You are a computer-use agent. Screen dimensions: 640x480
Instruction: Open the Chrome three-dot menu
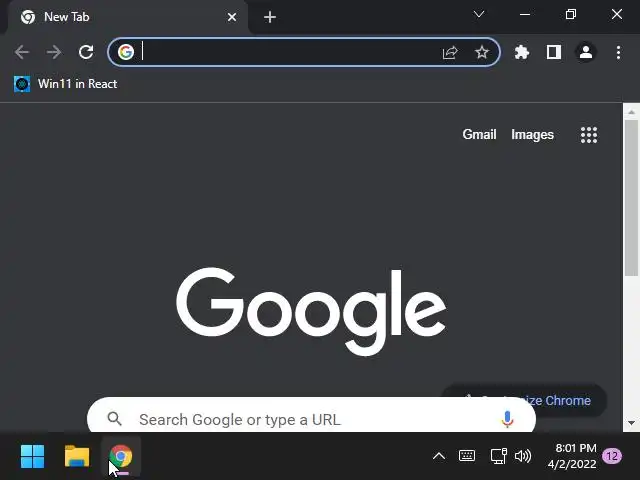coord(618,52)
